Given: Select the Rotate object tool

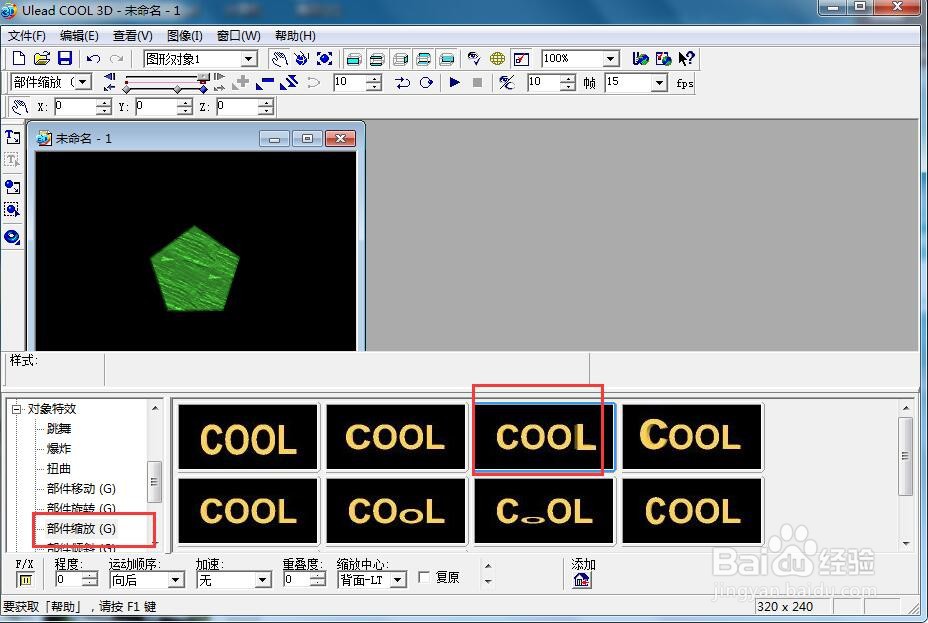Looking at the screenshot, I should click(x=302, y=59).
